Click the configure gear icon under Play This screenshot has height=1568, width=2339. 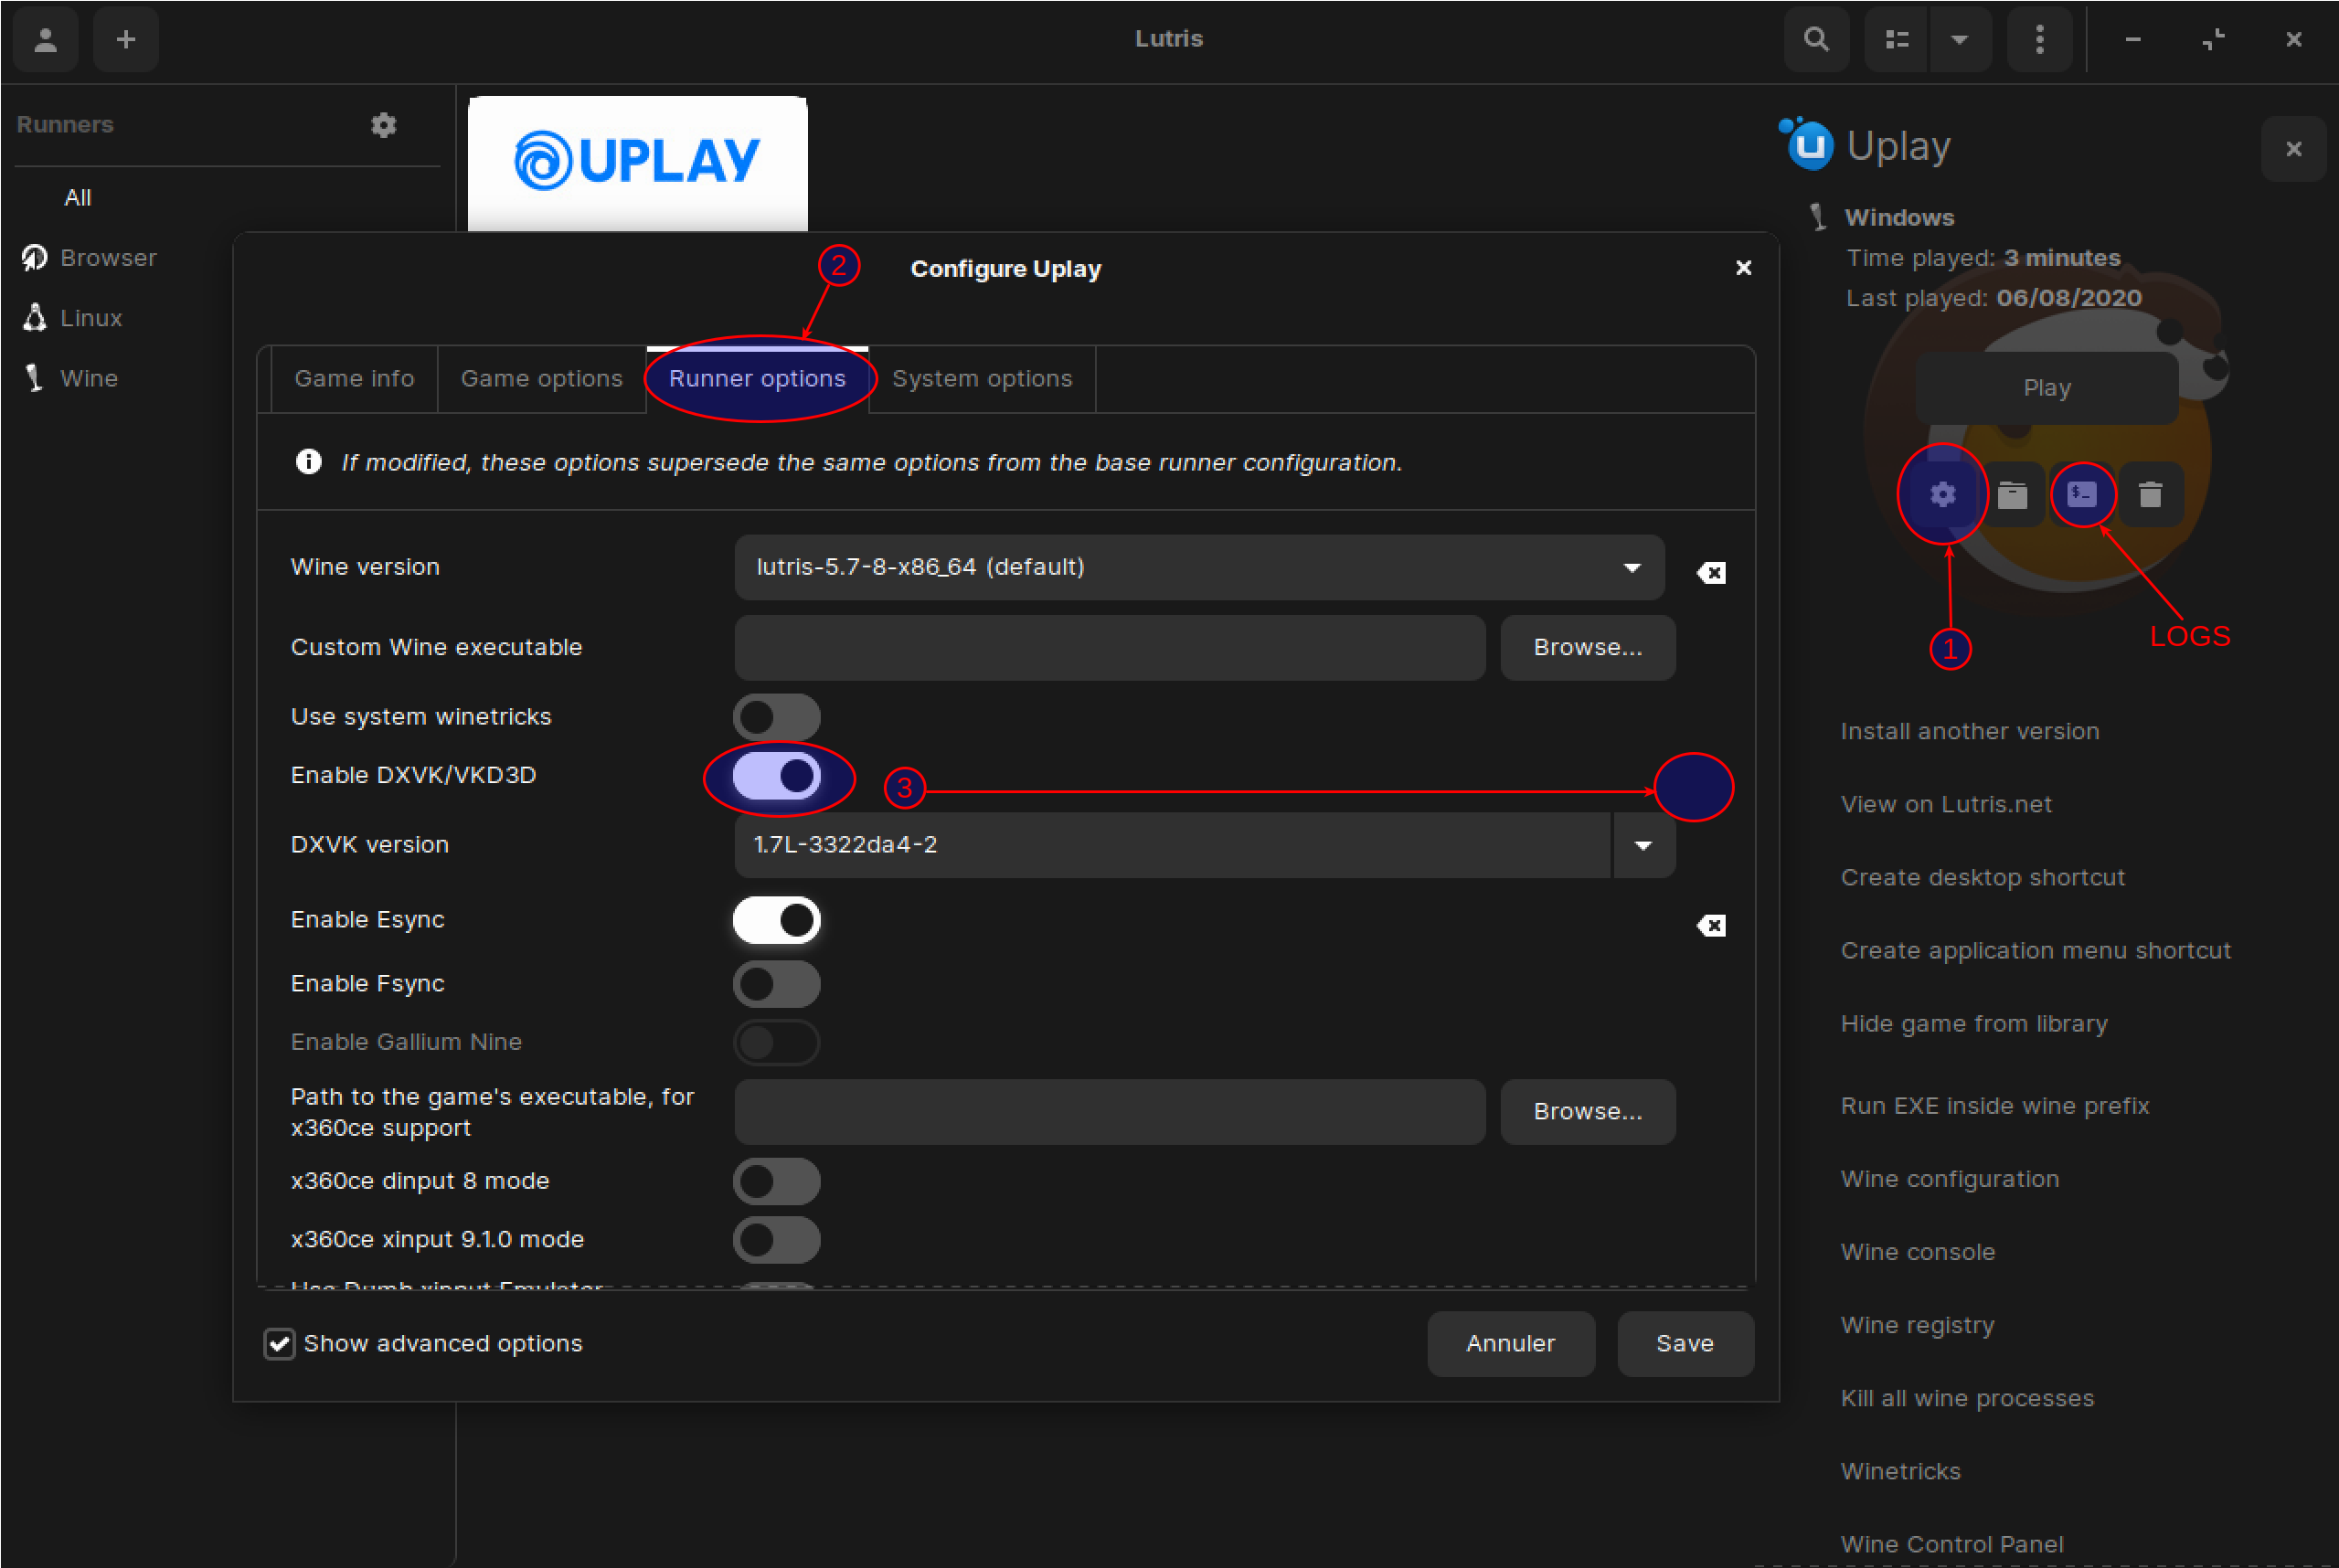coord(1942,494)
